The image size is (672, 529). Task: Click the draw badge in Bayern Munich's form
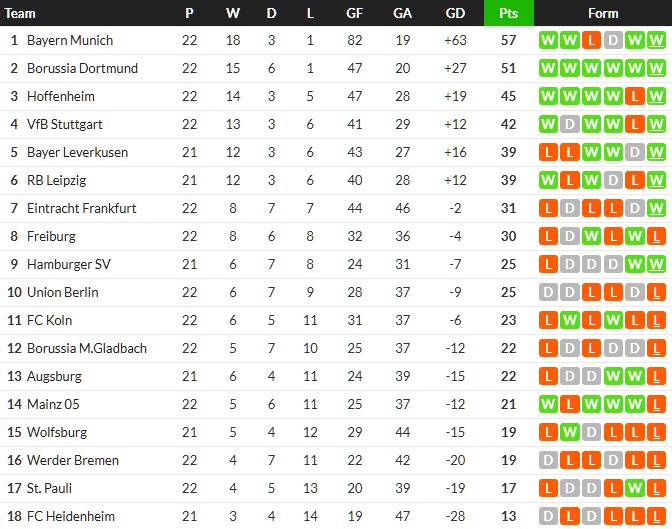coord(613,41)
